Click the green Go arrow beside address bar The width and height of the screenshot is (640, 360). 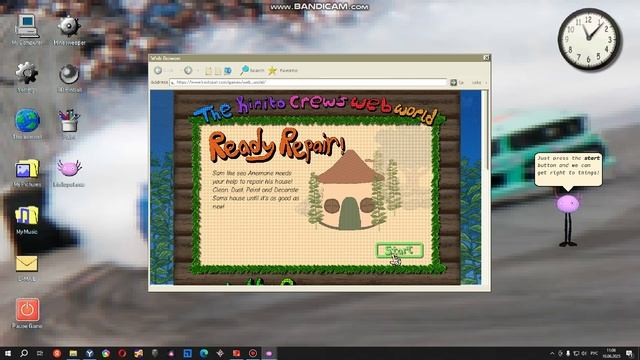tap(453, 82)
